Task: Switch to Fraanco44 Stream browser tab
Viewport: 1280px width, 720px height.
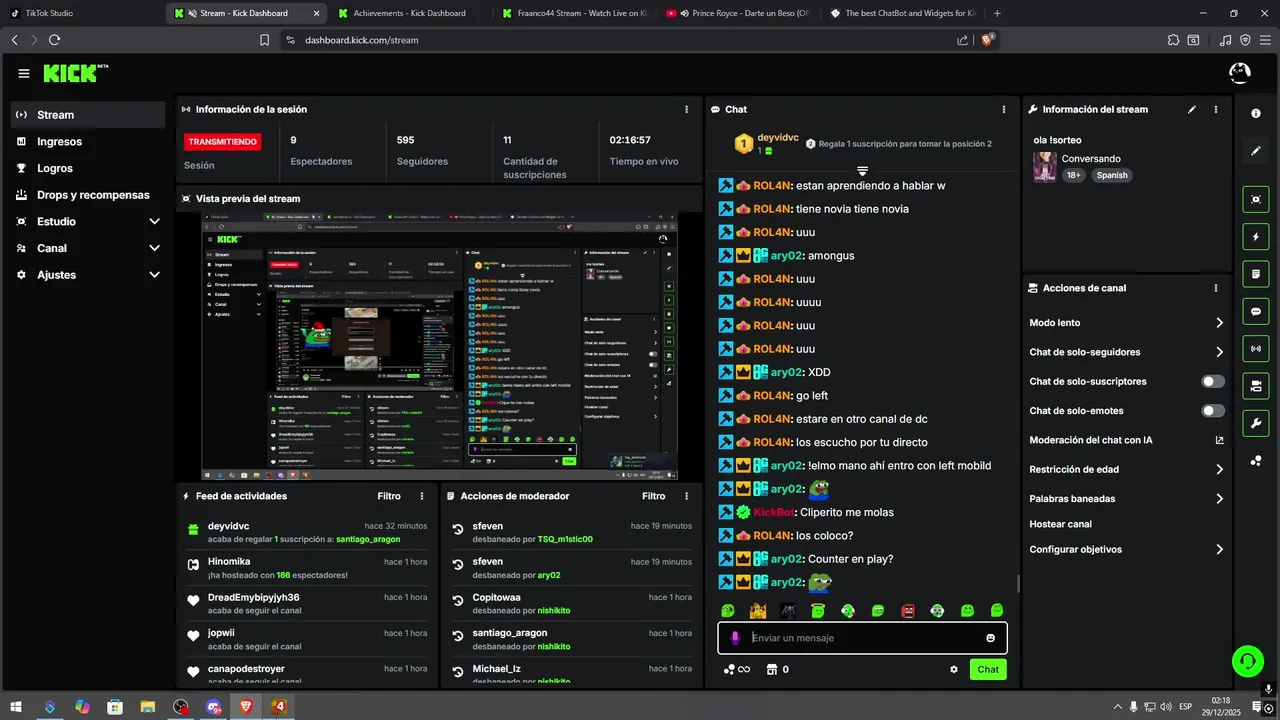Action: (x=573, y=13)
